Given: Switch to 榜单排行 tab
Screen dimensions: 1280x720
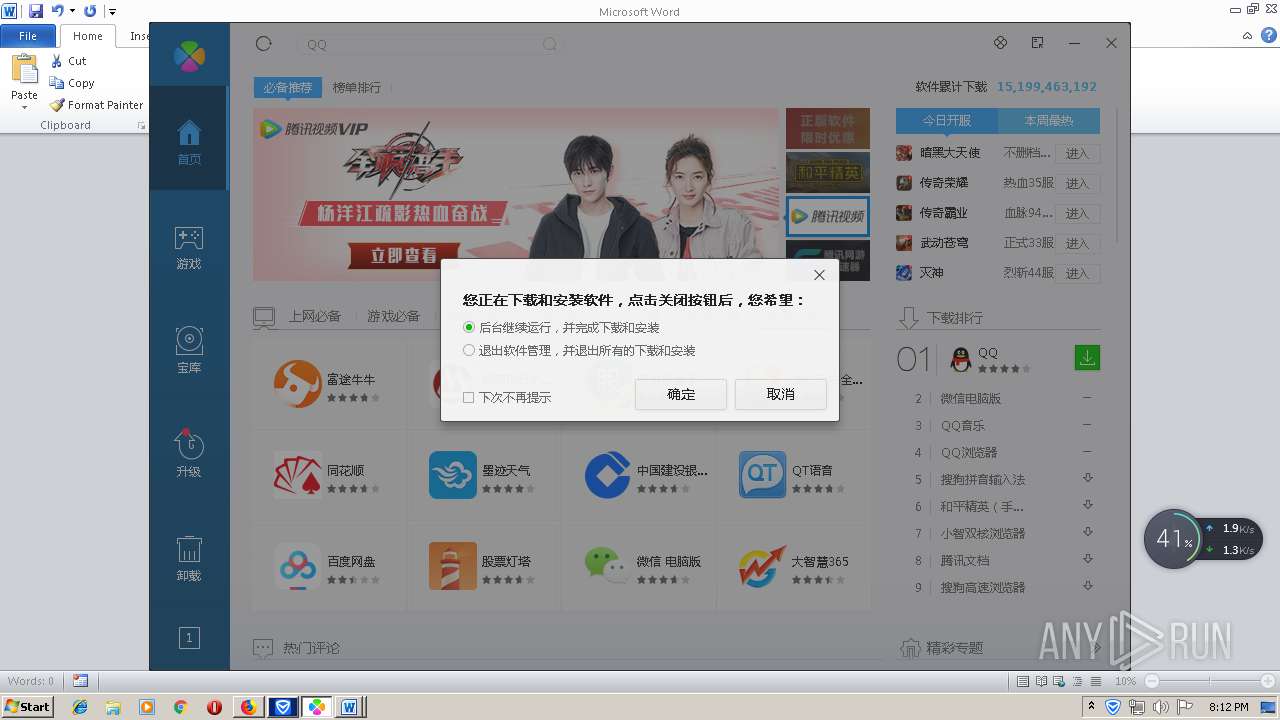Looking at the screenshot, I should coord(357,88).
